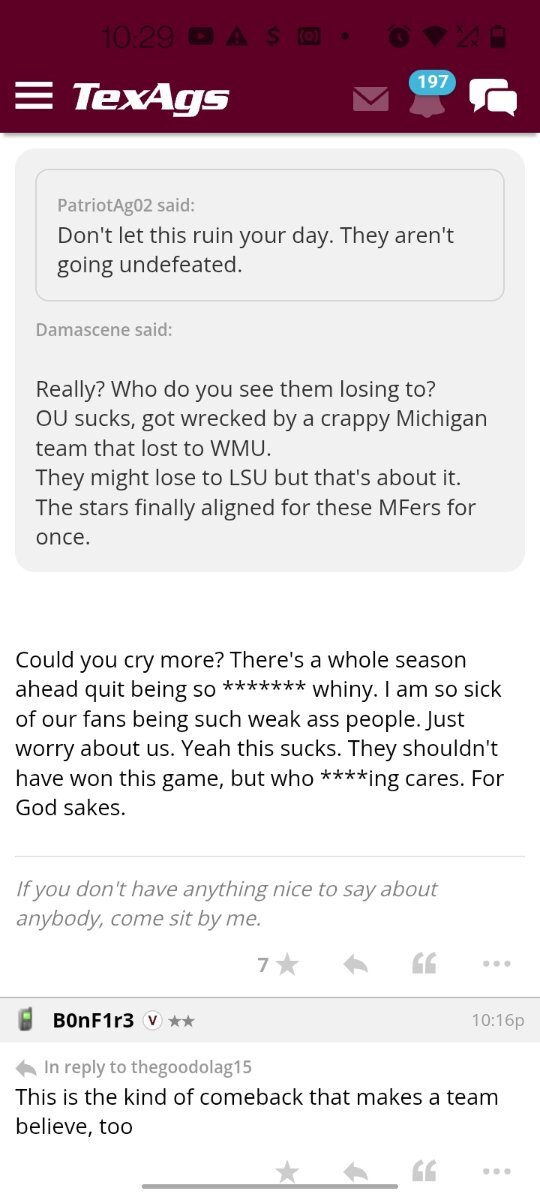
Task: View the 197 notifications bell
Action: [429, 94]
